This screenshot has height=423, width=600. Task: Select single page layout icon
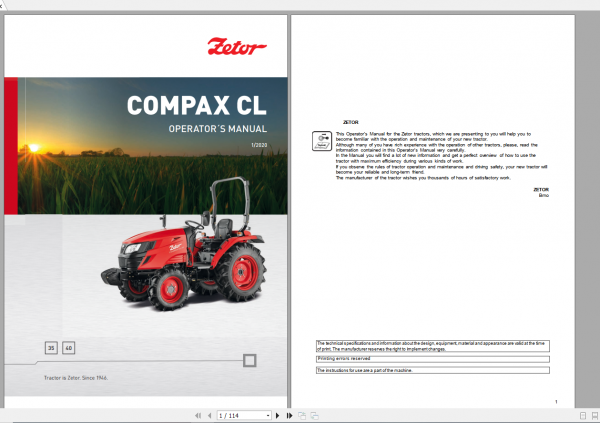tap(583, 415)
